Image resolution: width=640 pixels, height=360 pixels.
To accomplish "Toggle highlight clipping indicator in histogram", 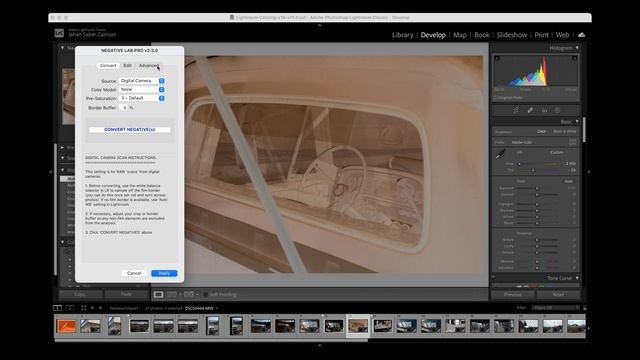I will tap(574, 58).
